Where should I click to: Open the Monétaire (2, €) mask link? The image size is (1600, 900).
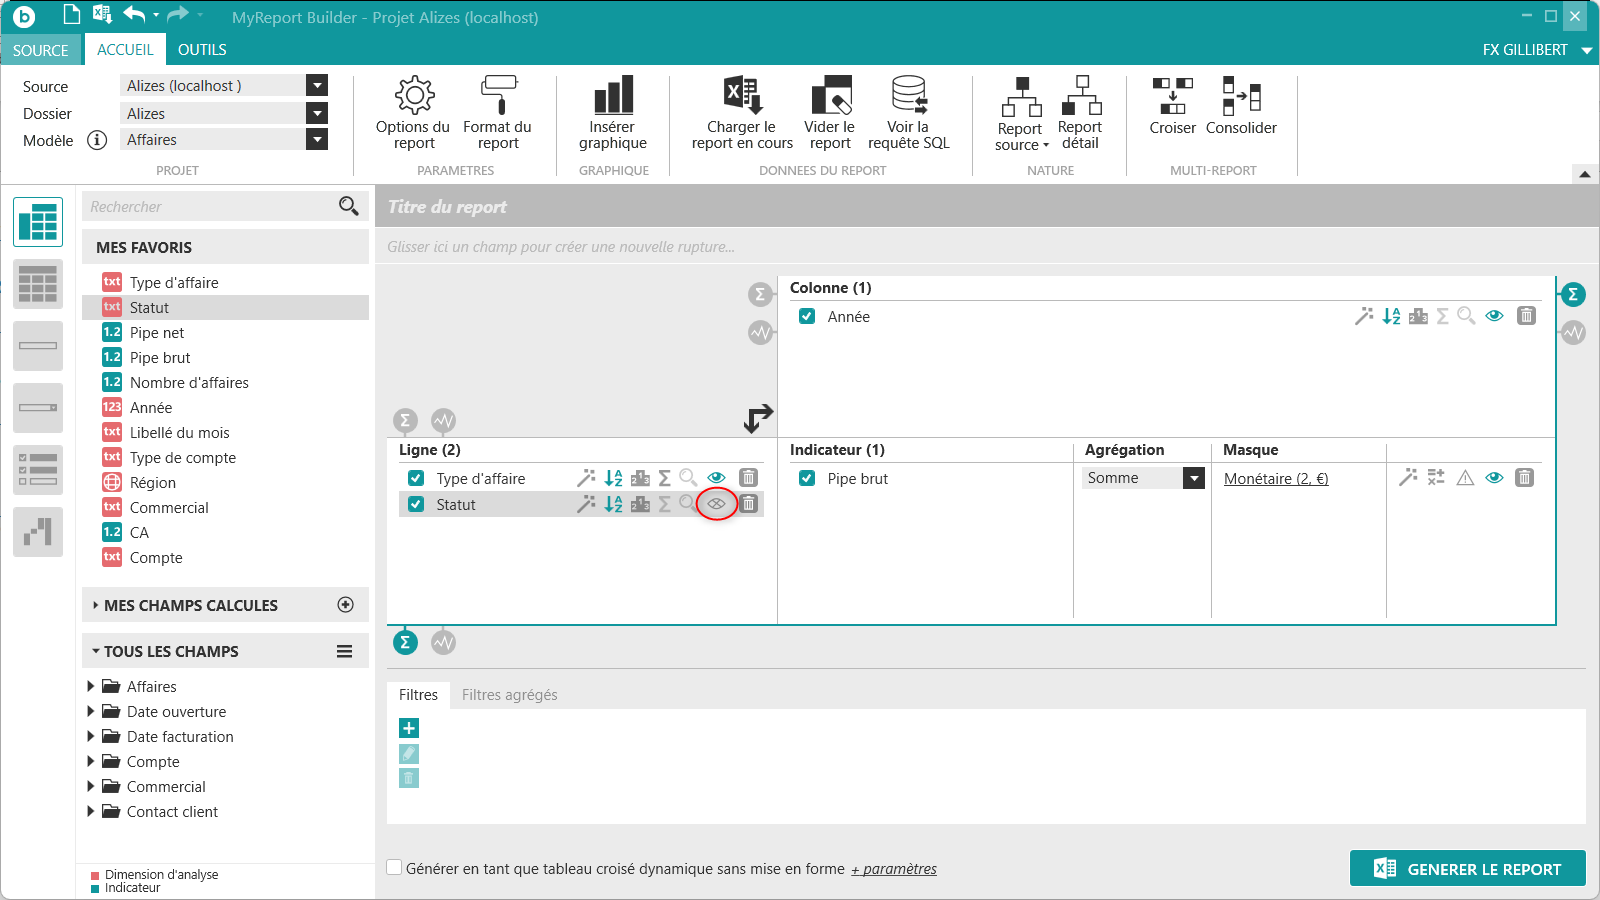tap(1276, 479)
